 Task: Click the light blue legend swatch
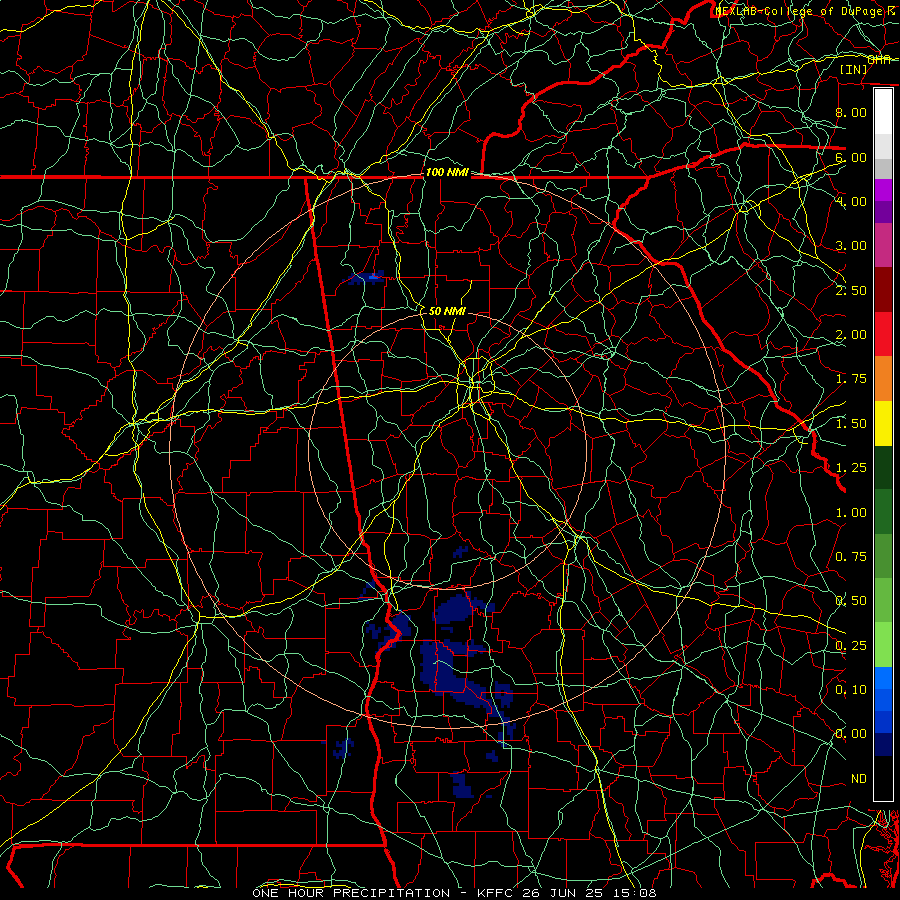(x=883, y=677)
